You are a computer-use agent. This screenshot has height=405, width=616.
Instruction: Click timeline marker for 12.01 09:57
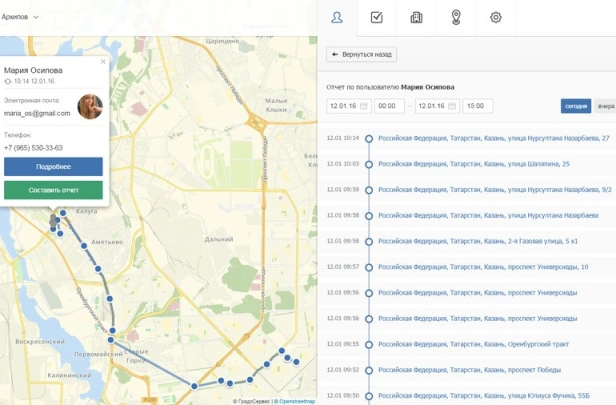(x=369, y=267)
